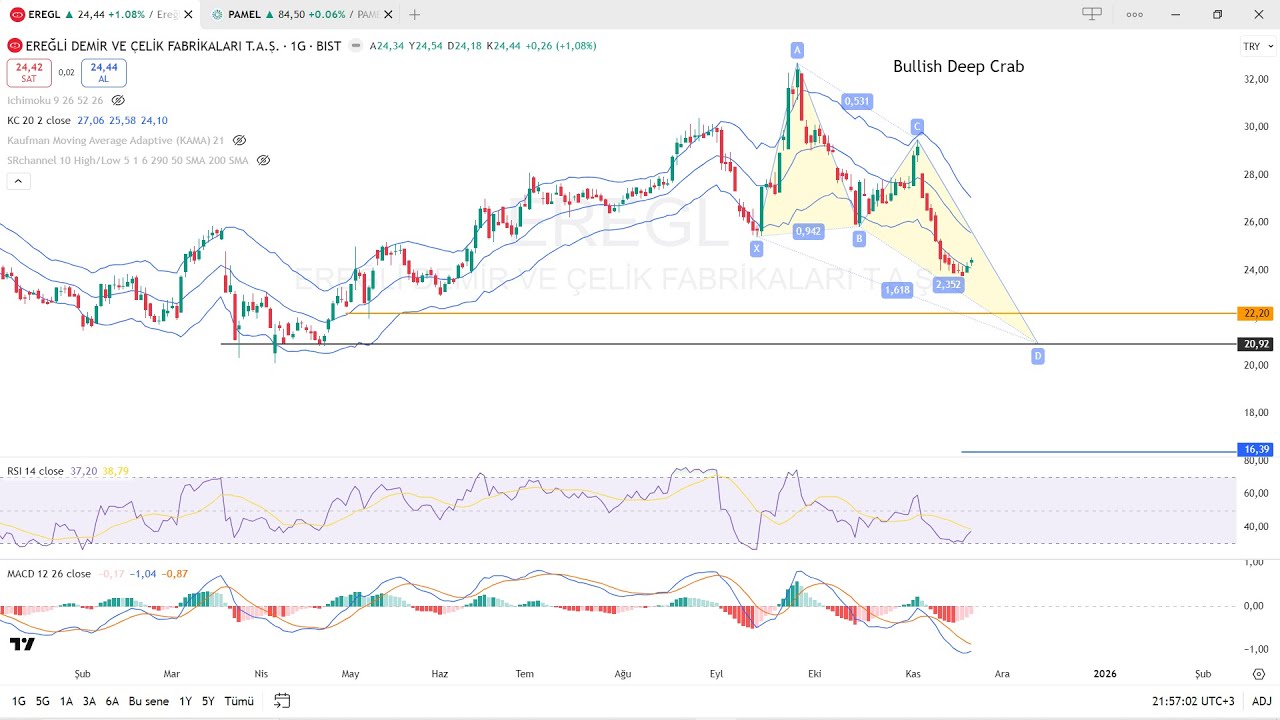The height and width of the screenshot is (720, 1280).
Task: Select the 6A time range
Action: coord(112,701)
